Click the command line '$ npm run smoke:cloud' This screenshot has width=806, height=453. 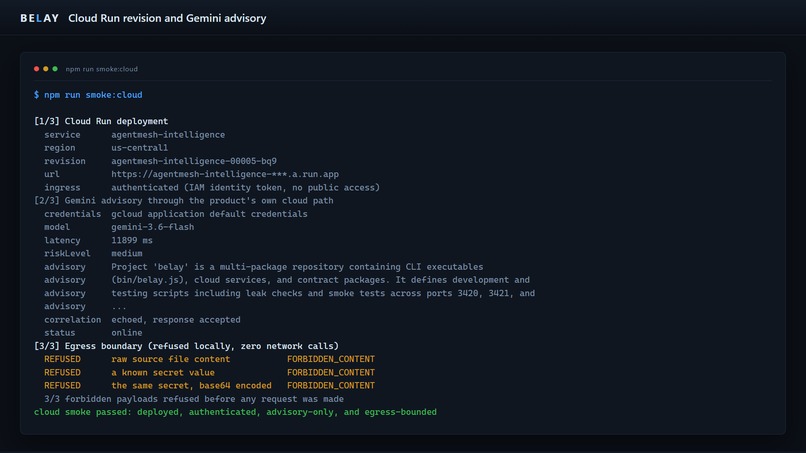coord(88,95)
